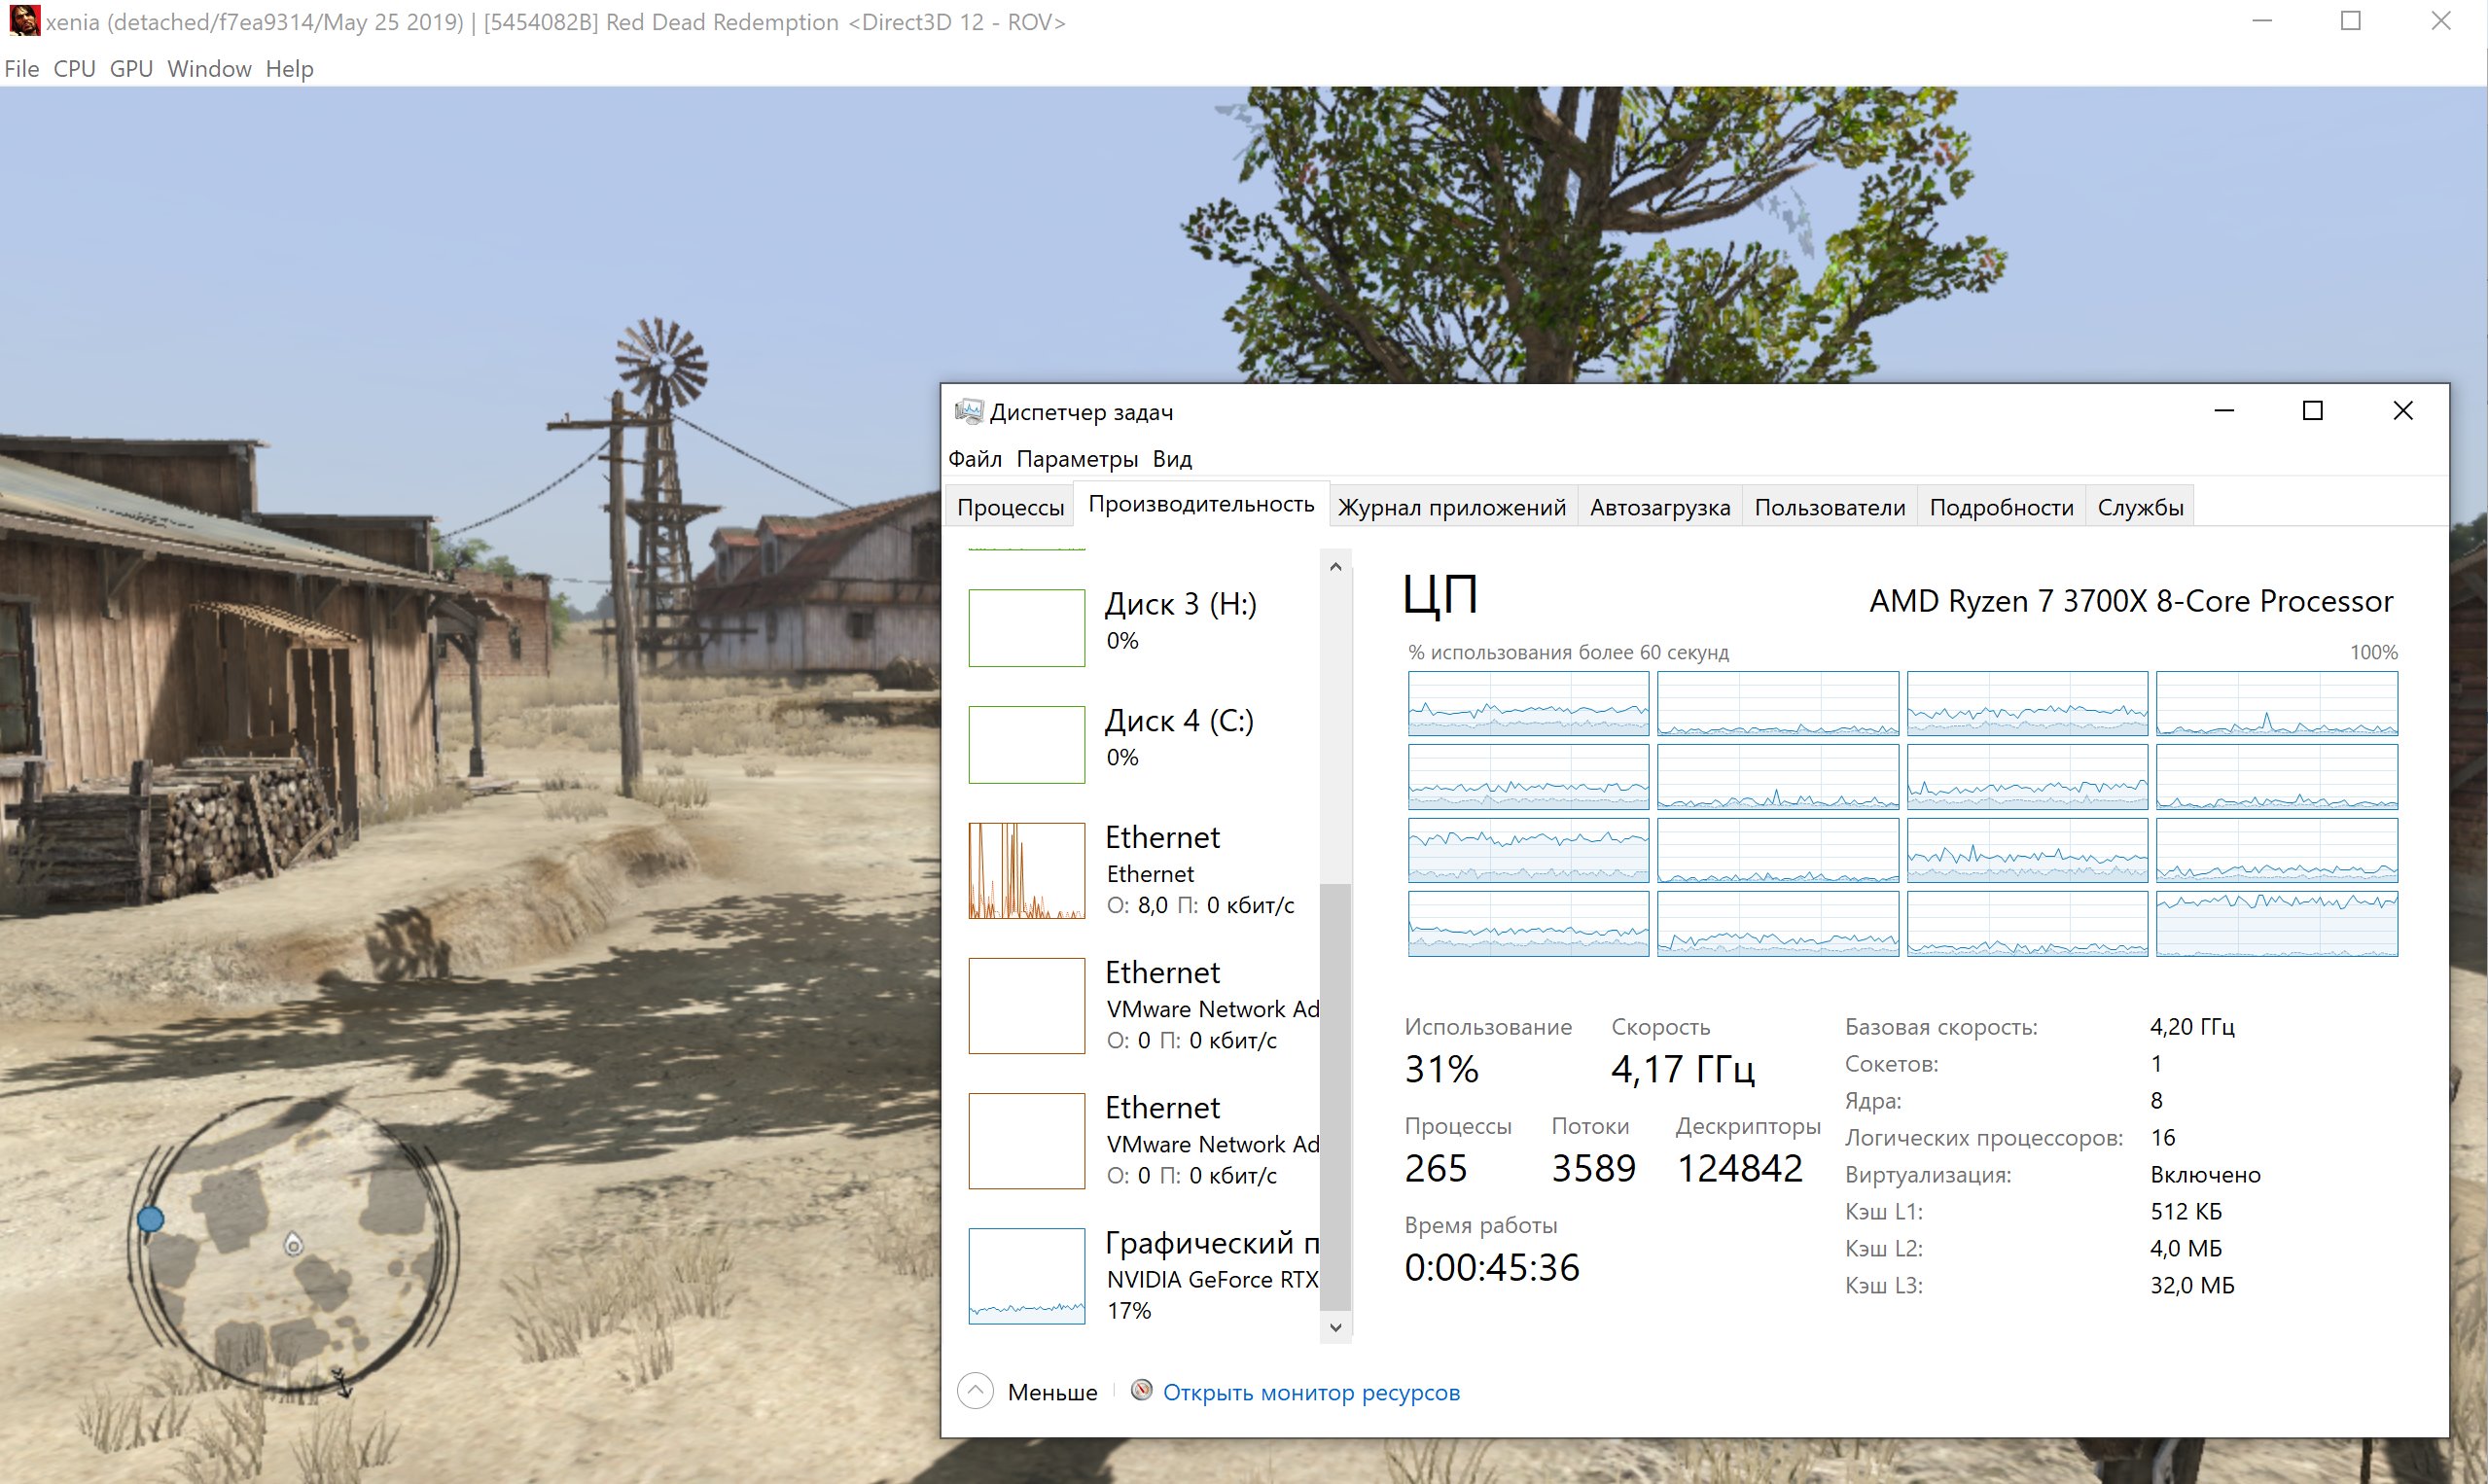Click the L3 cache value 32,0 МБ
The image size is (2488, 1484).
coord(2192,1285)
